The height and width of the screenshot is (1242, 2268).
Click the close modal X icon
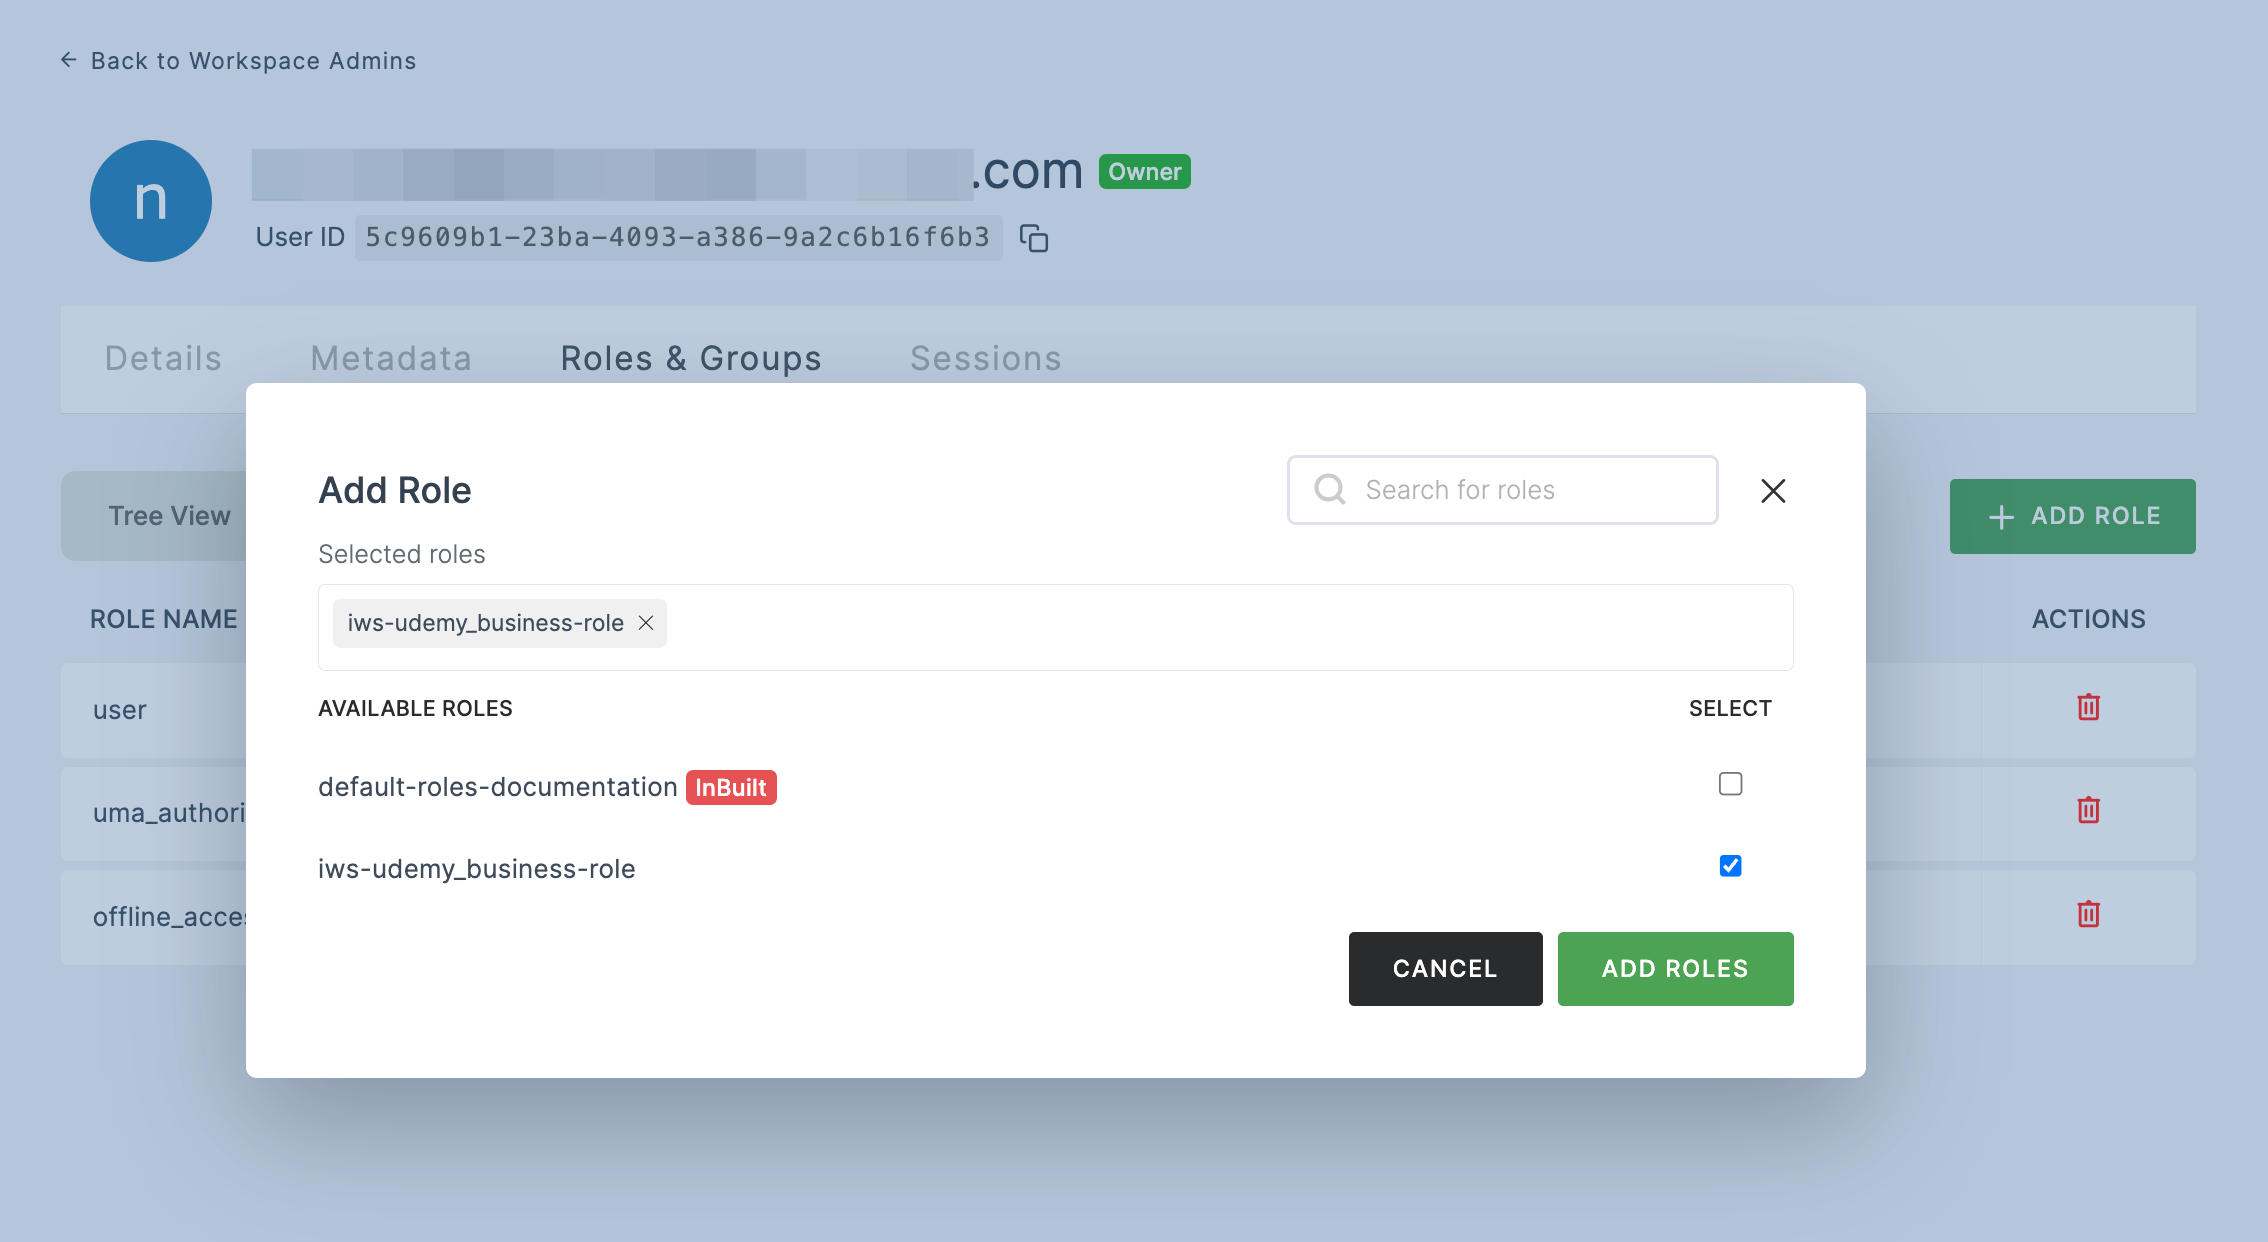point(1772,489)
